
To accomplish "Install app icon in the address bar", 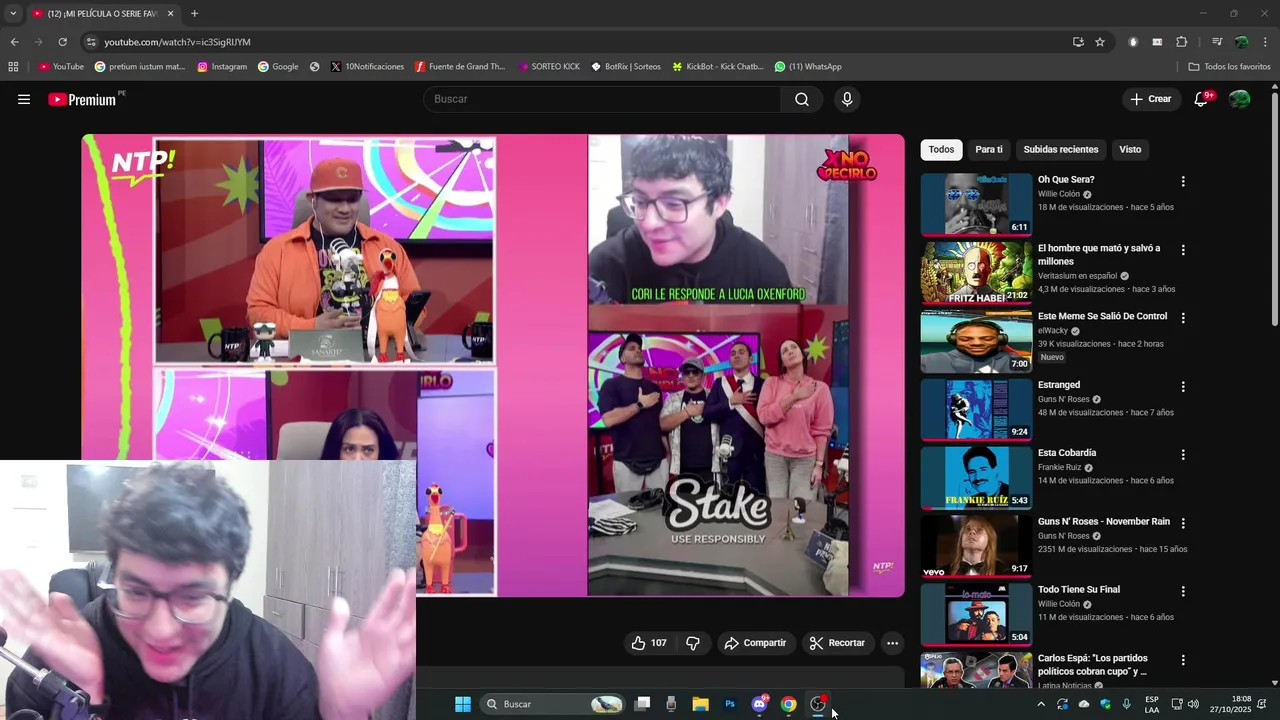I will pyautogui.click(x=1078, y=42).
